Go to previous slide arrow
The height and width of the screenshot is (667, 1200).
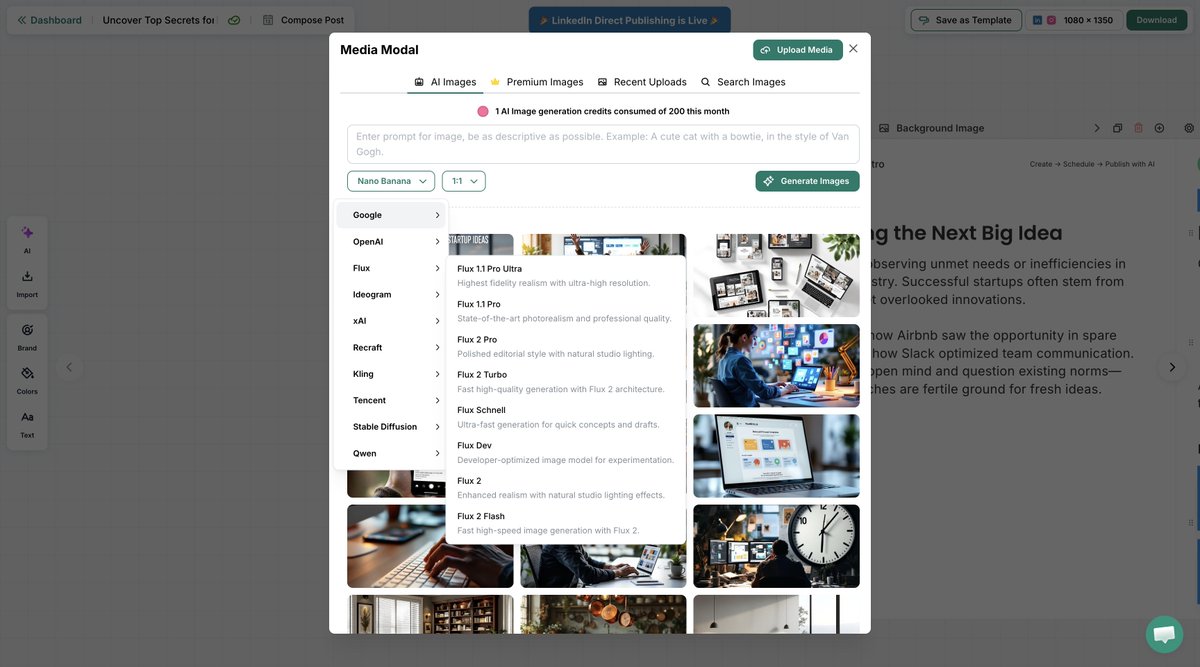[69, 367]
